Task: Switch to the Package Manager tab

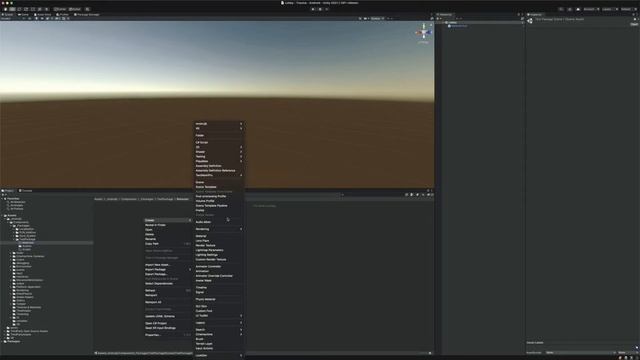Action: coord(87,14)
